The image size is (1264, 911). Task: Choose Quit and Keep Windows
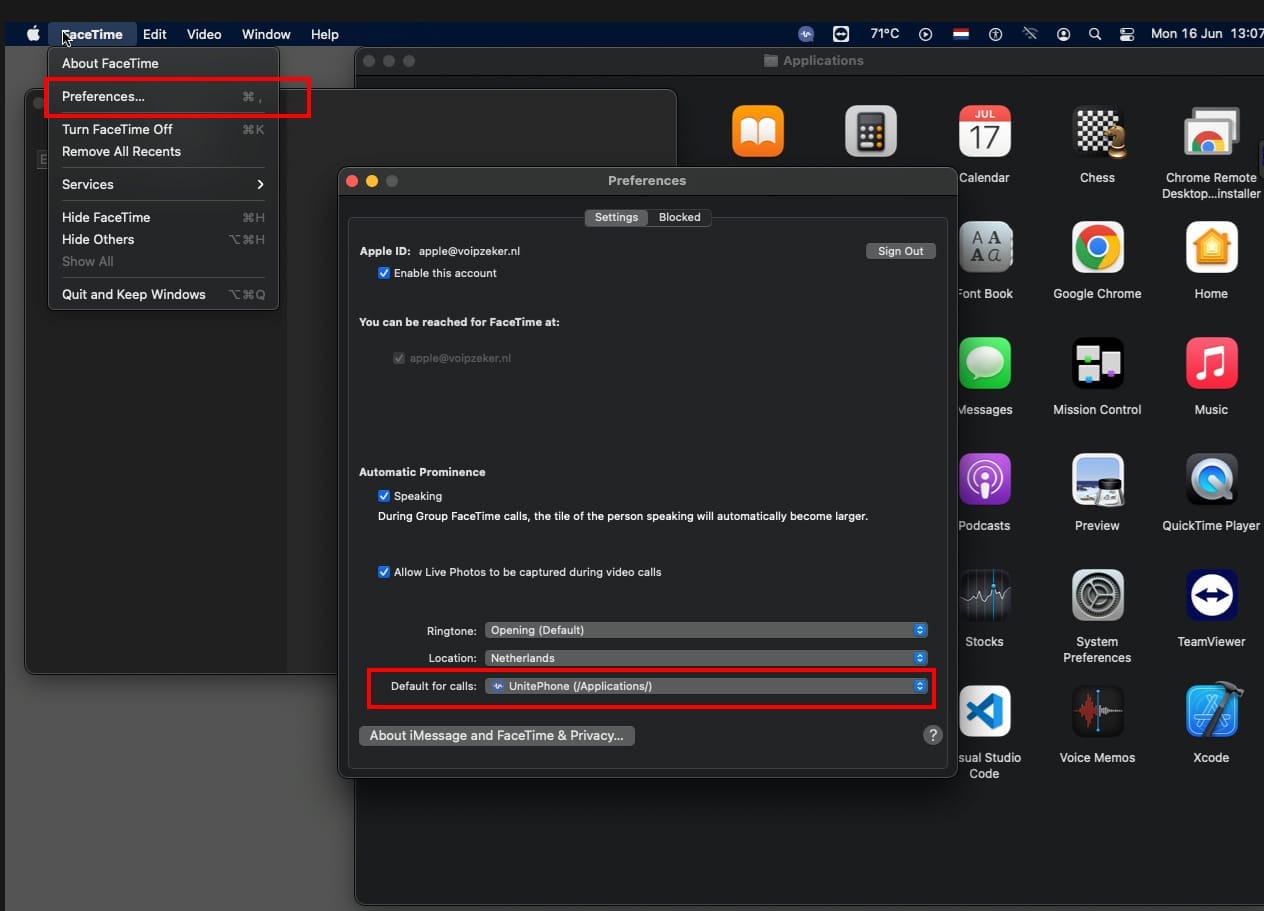point(163,294)
